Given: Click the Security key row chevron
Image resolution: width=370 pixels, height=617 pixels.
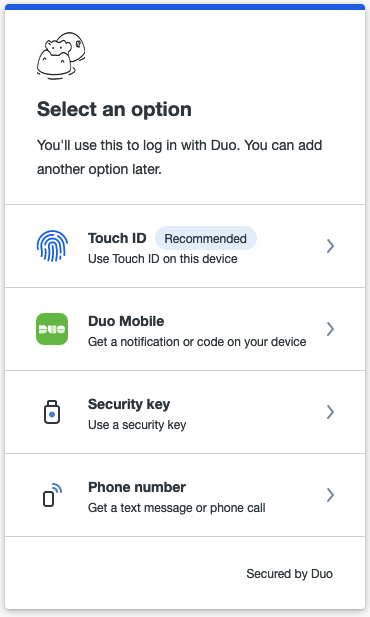Looking at the screenshot, I should tap(330, 412).
